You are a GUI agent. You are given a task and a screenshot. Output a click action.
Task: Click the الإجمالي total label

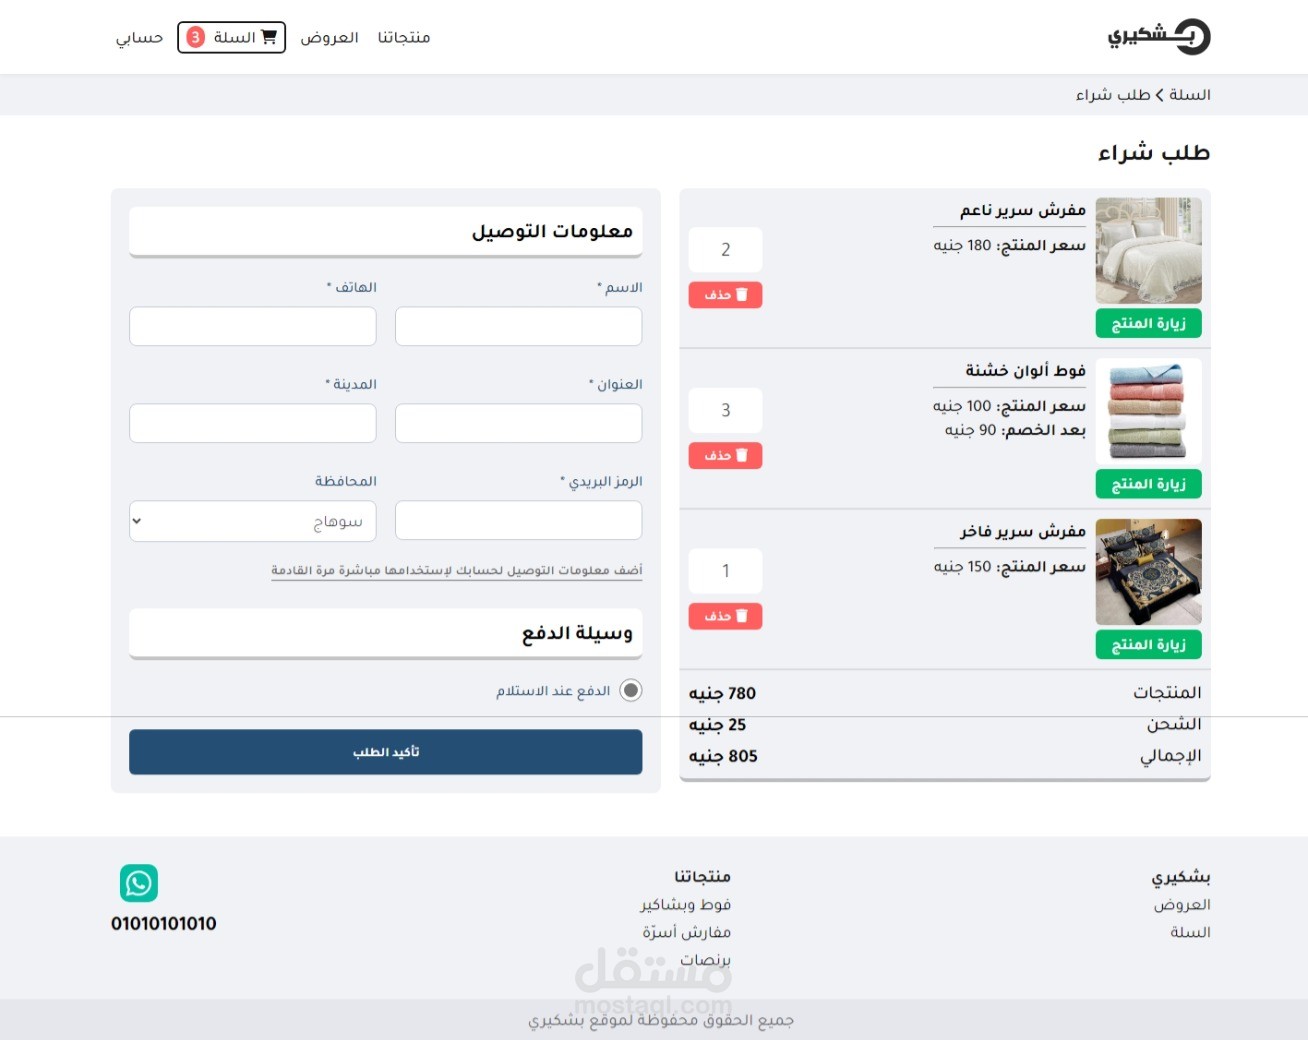pyautogui.click(x=1171, y=755)
